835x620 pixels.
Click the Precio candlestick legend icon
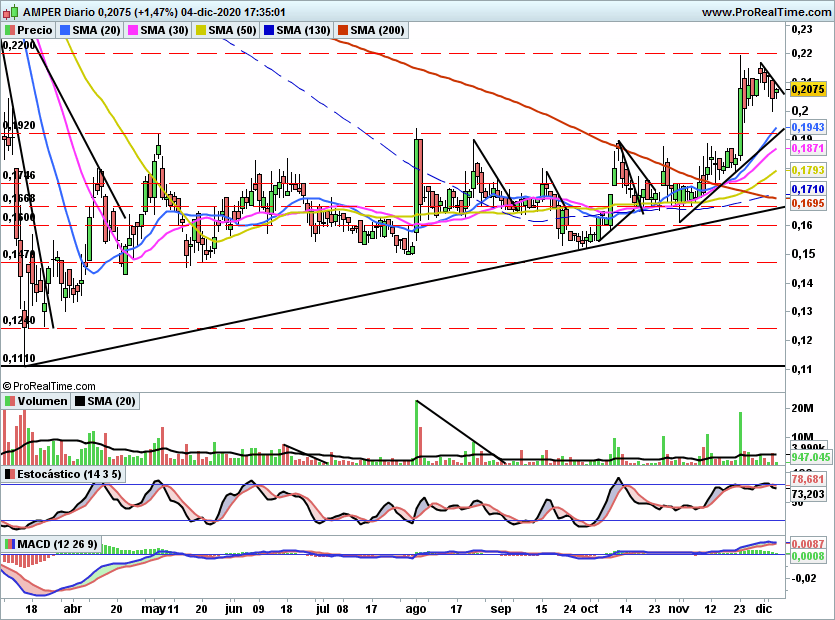point(10,30)
